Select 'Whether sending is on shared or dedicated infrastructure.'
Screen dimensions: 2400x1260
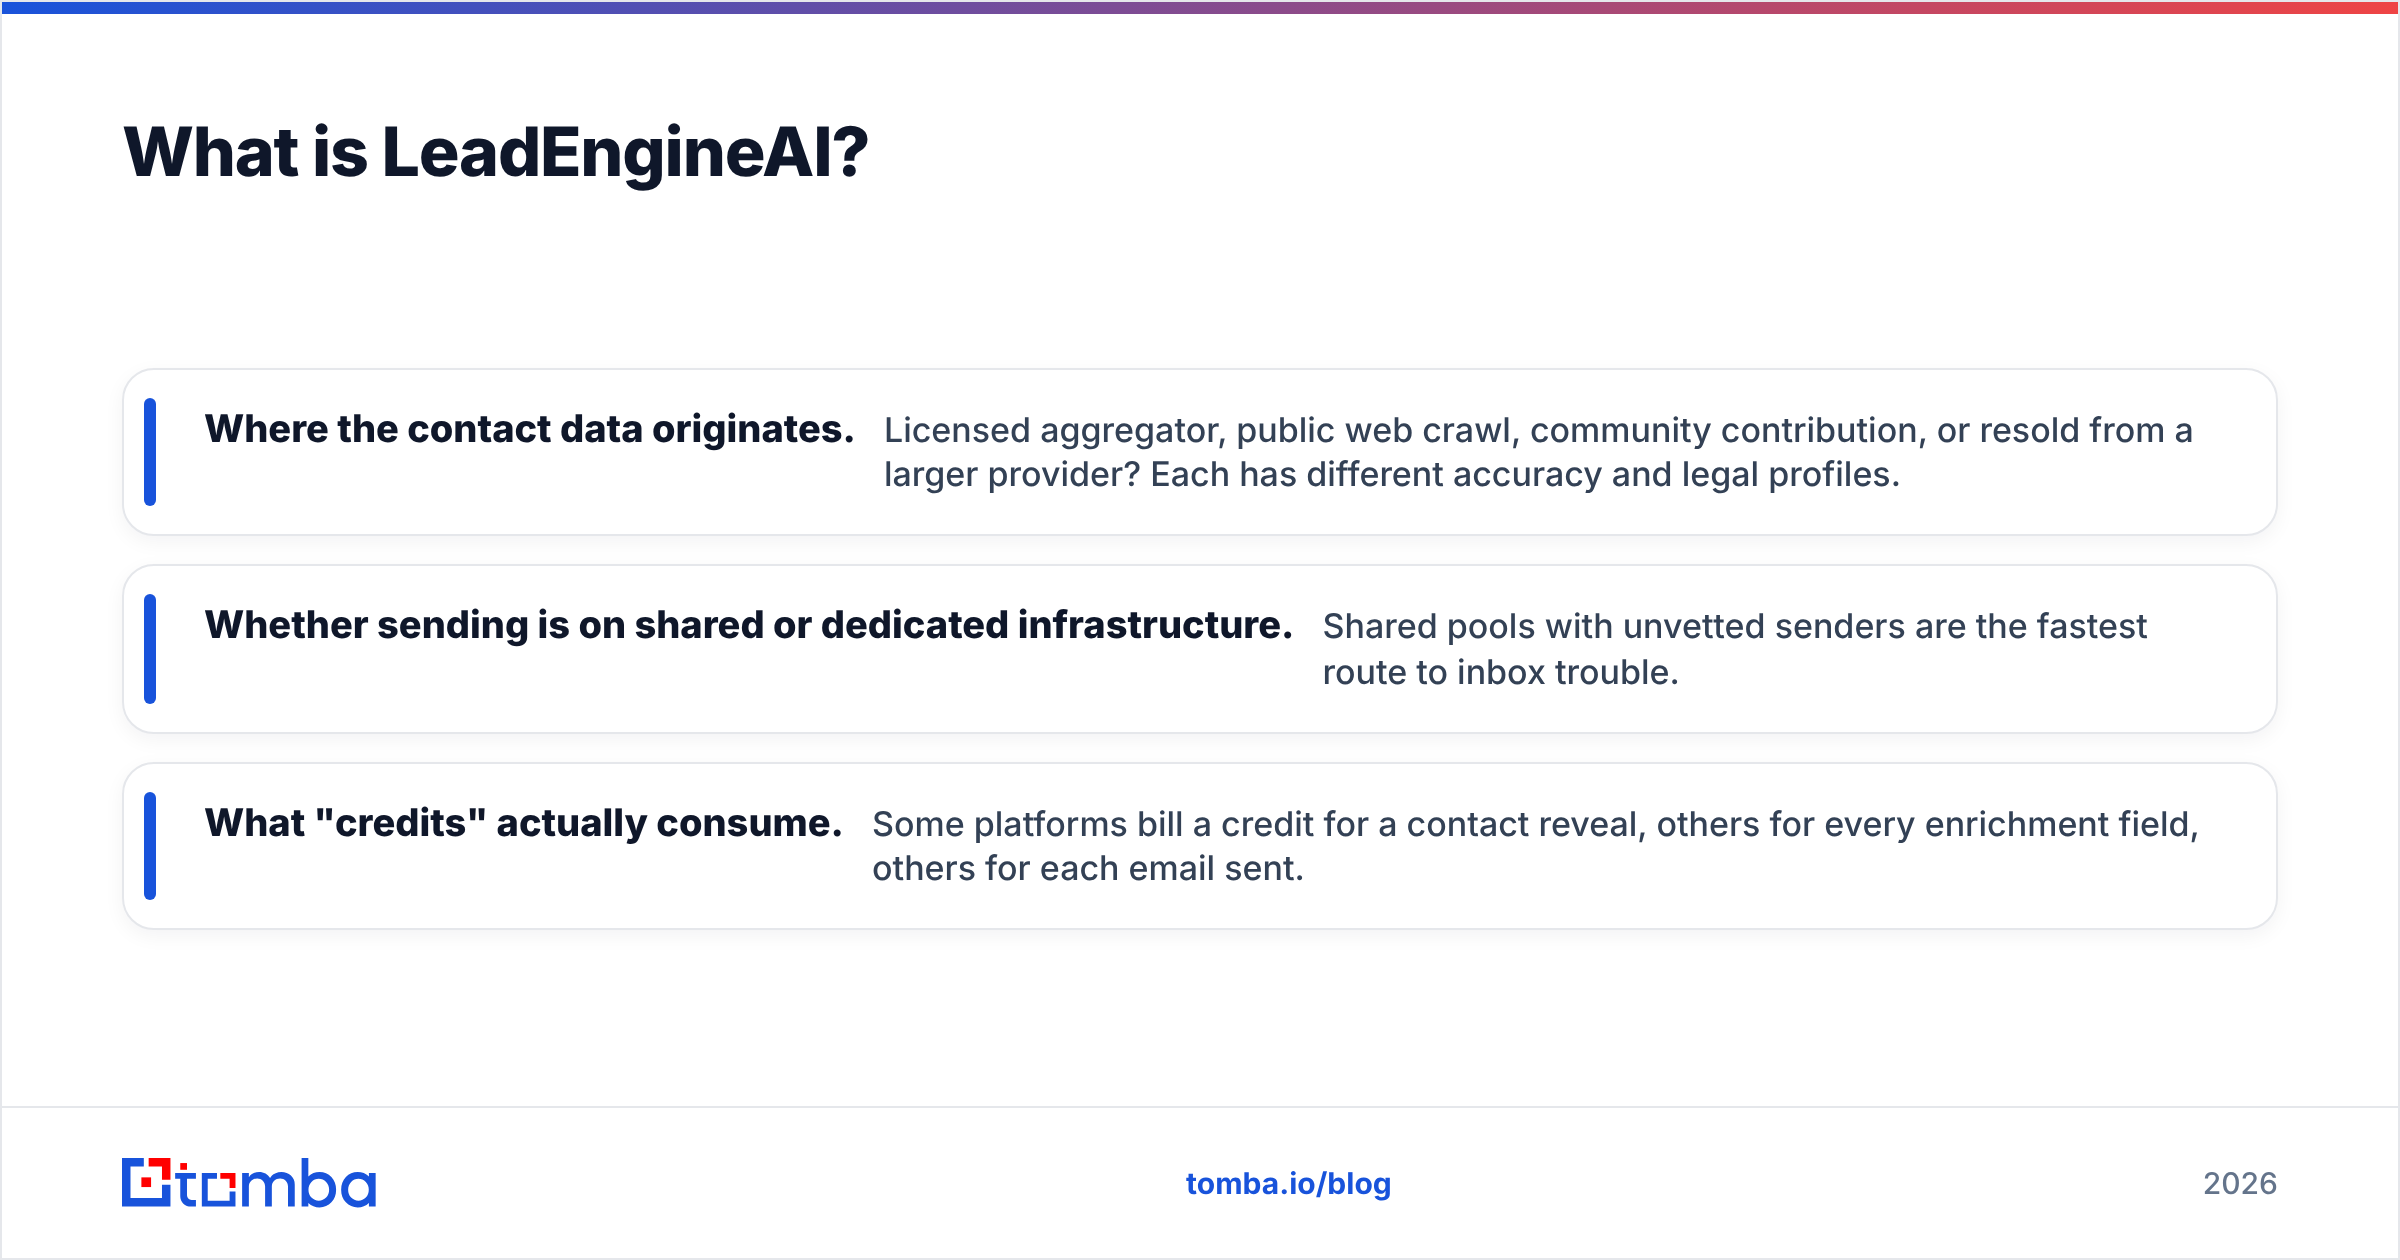749,625
